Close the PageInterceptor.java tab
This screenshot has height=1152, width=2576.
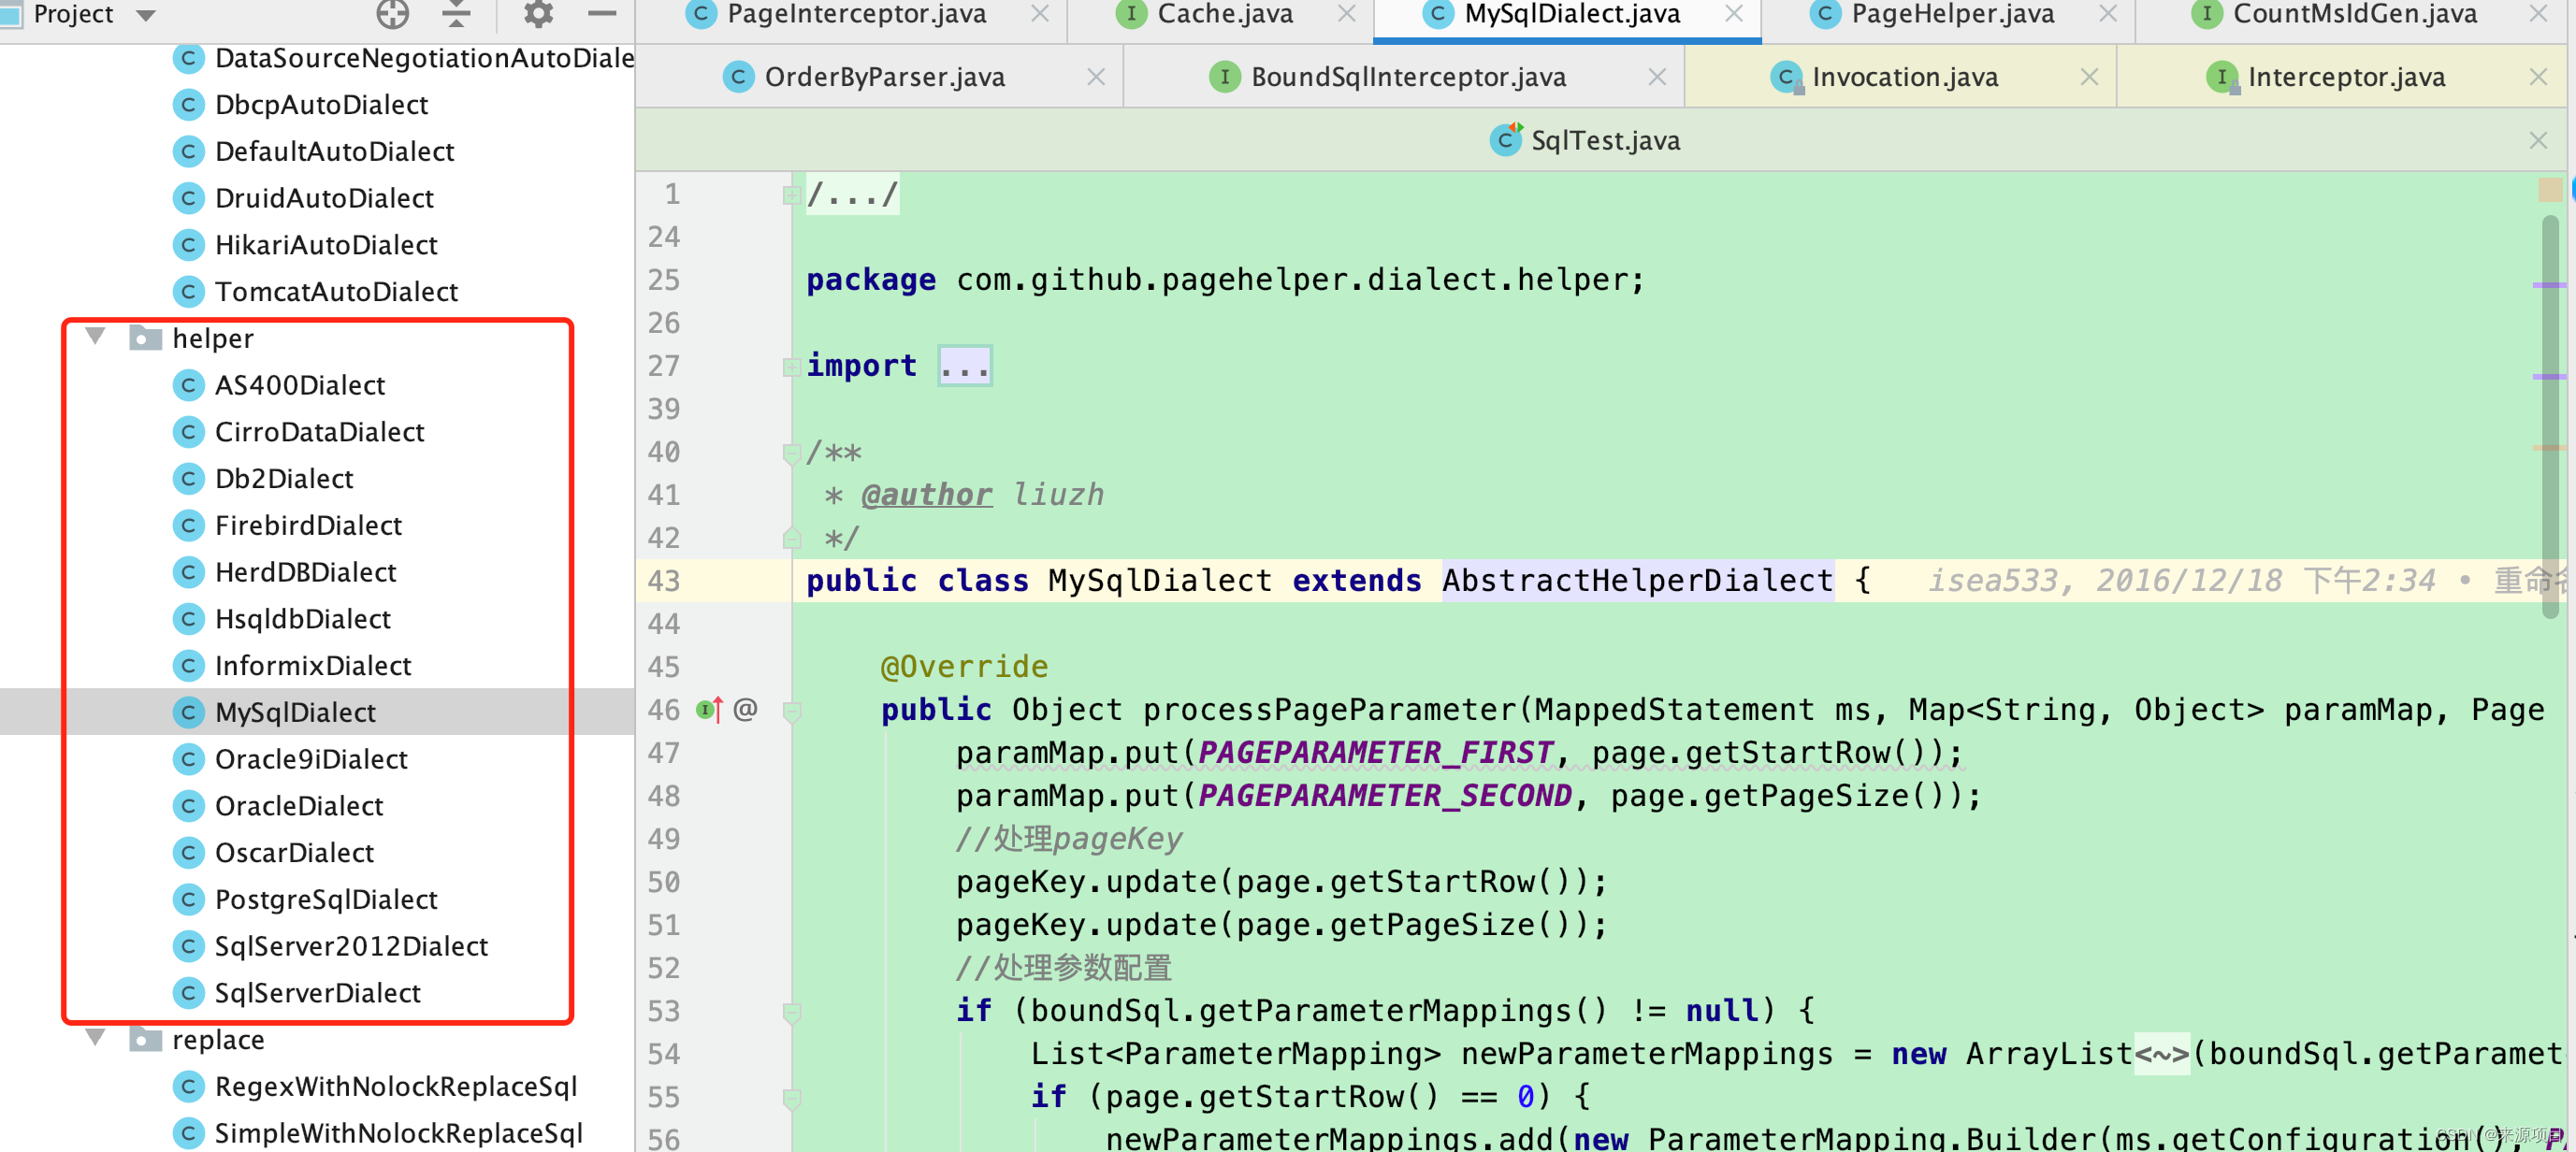[x=1040, y=14]
